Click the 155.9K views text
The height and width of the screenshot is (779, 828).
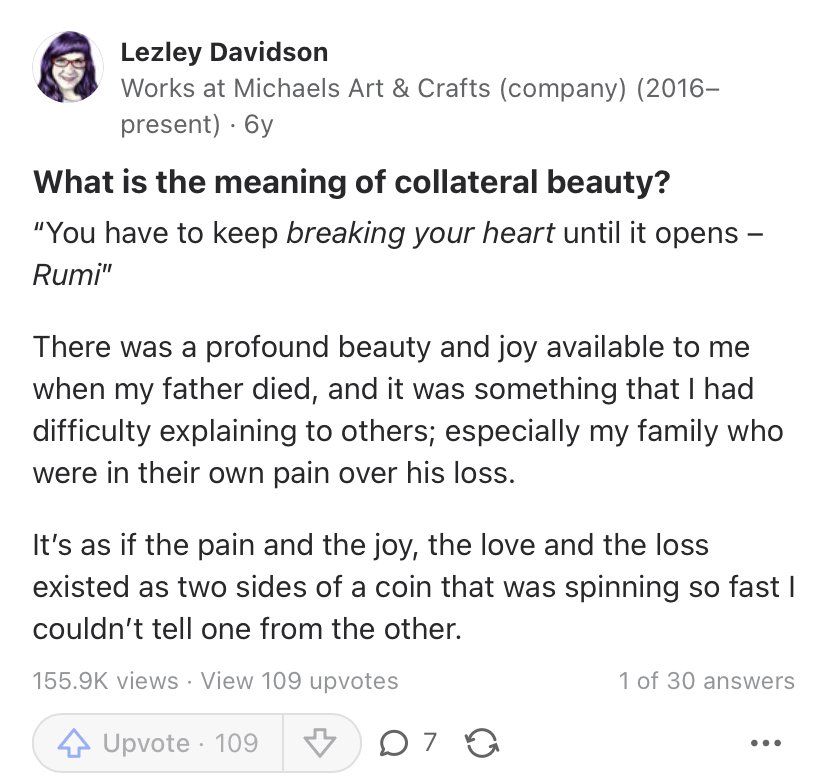click(106, 681)
